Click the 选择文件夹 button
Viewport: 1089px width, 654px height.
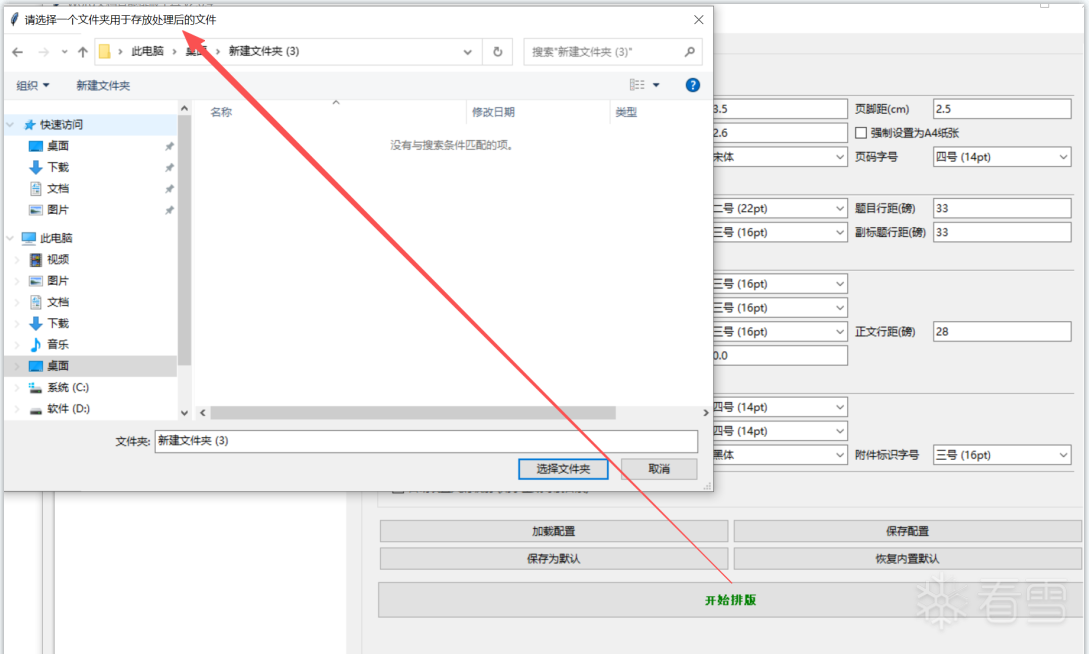click(563, 469)
